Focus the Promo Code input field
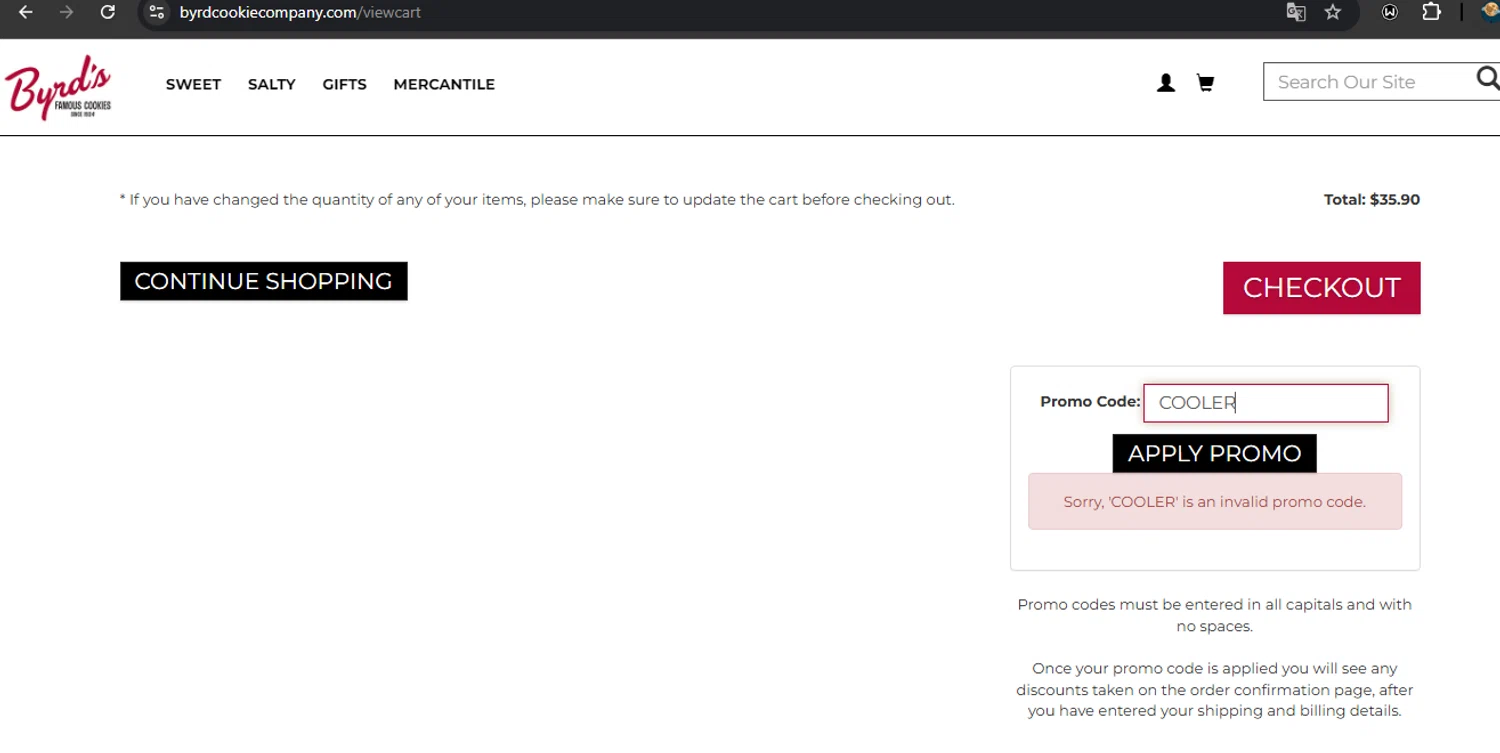1500x753 pixels. (1265, 403)
